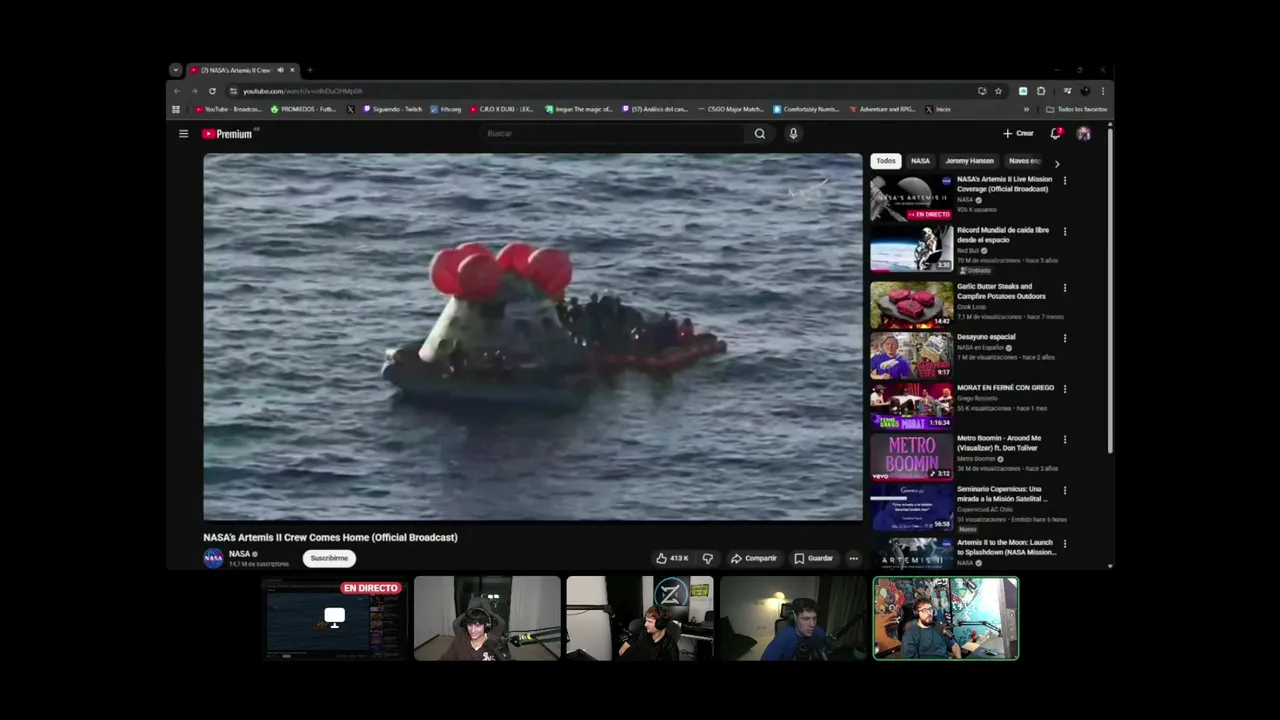Screen dimensions: 1280x720
Task: Select the EN DIRECTO screen share tile
Action: click(334, 618)
